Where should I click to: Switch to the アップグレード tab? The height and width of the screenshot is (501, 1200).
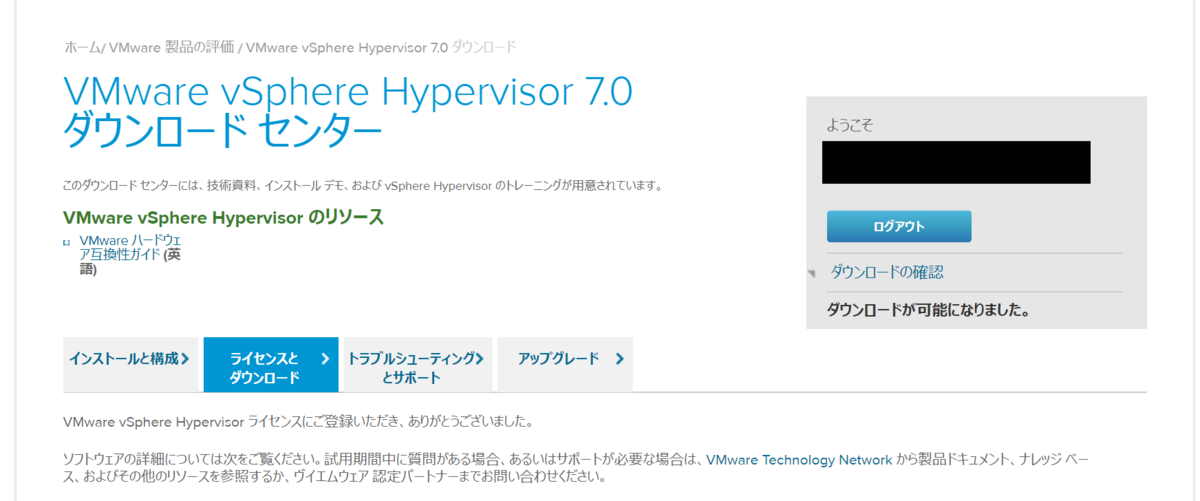click(565, 364)
